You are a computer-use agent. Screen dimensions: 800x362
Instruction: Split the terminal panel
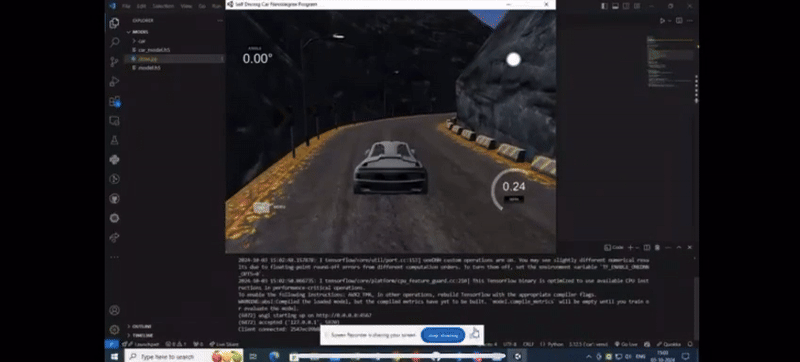coord(646,247)
